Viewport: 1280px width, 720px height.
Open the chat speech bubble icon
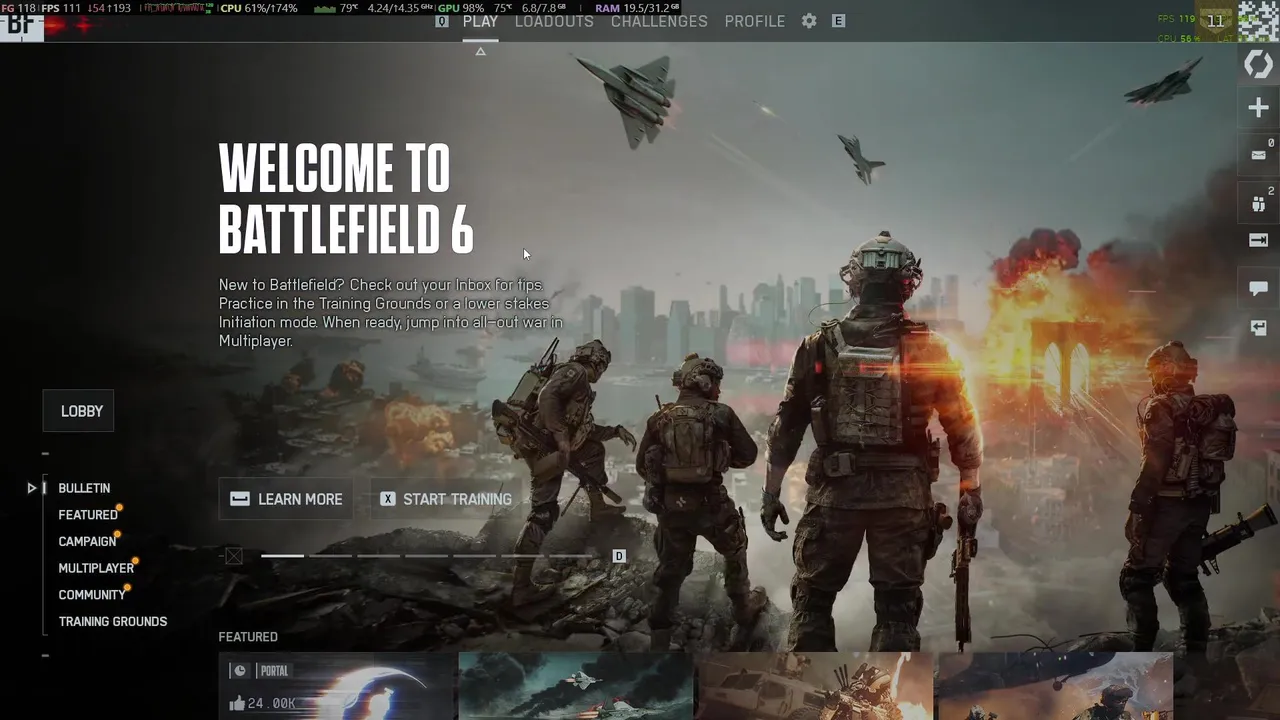[1258, 288]
